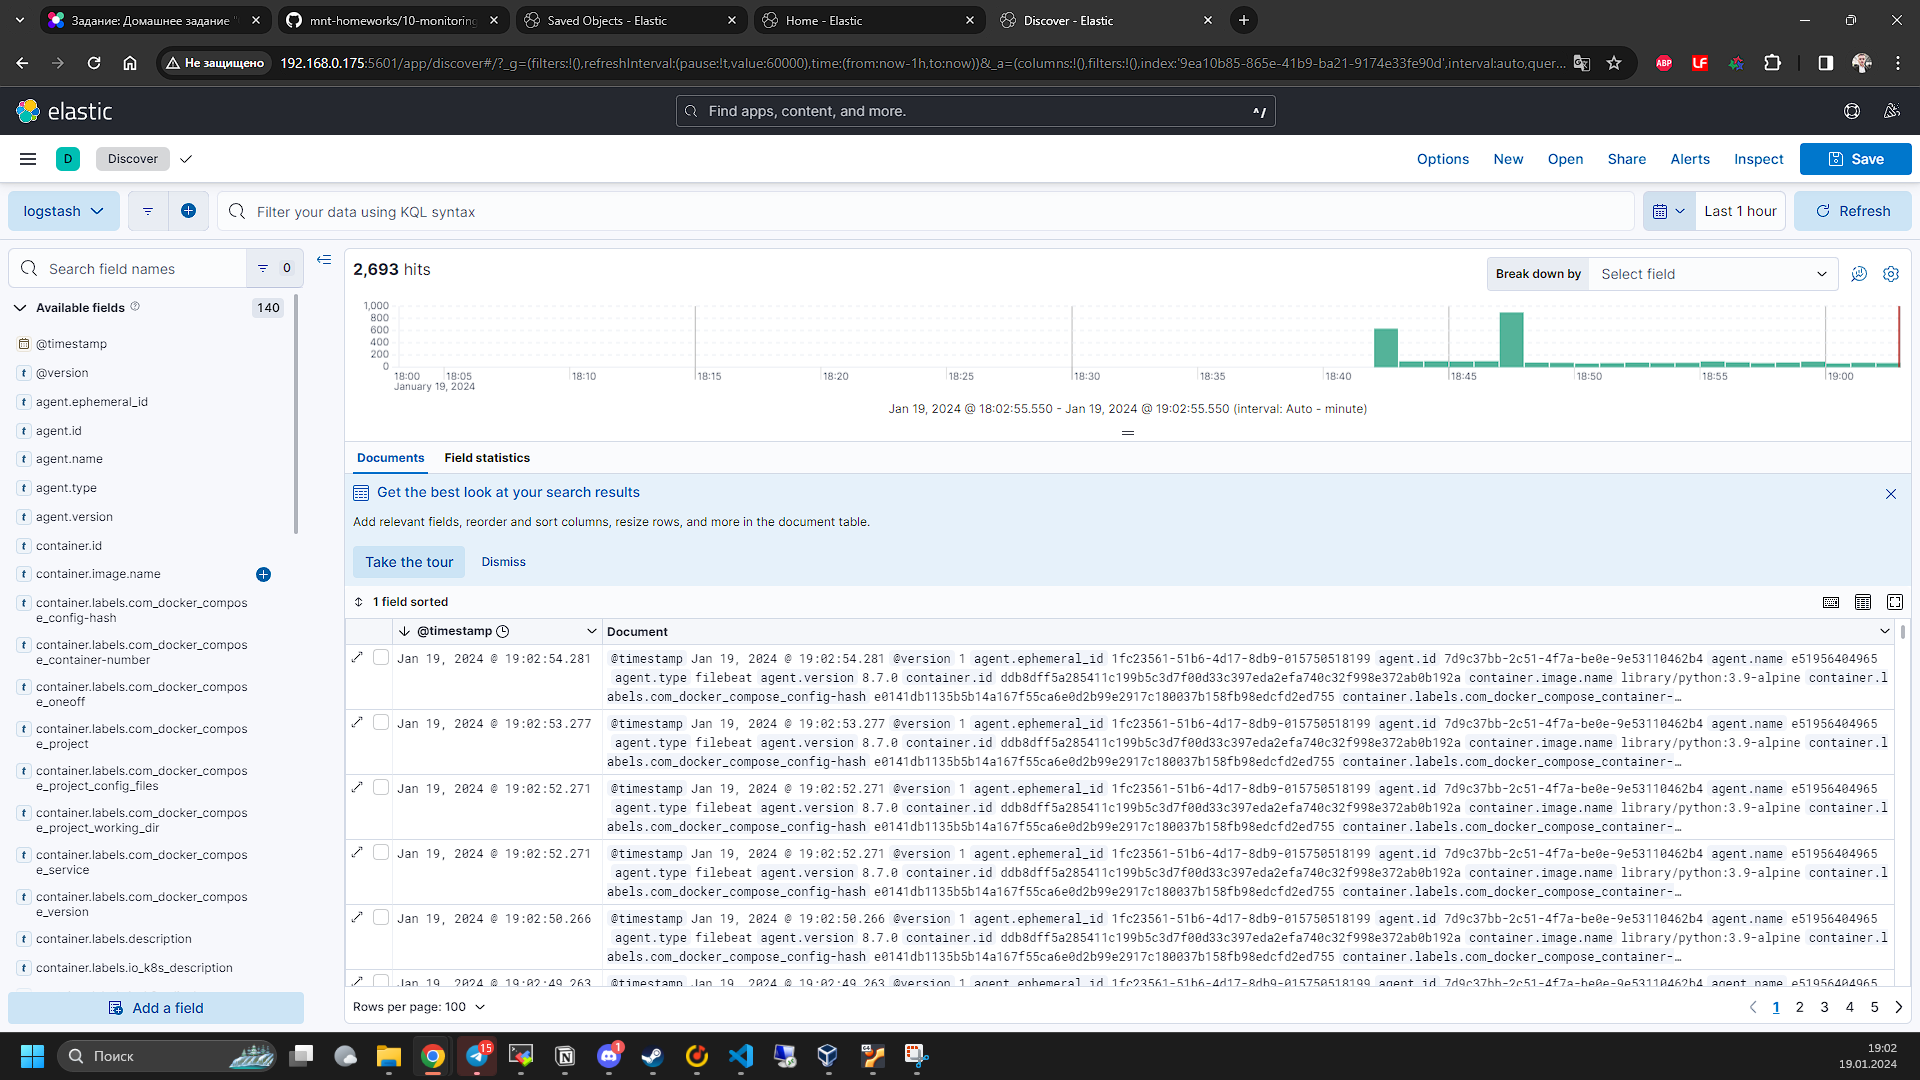The width and height of the screenshot is (1920, 1080).
Task: Open the browser tab search chevron
Action: point(20,20)
